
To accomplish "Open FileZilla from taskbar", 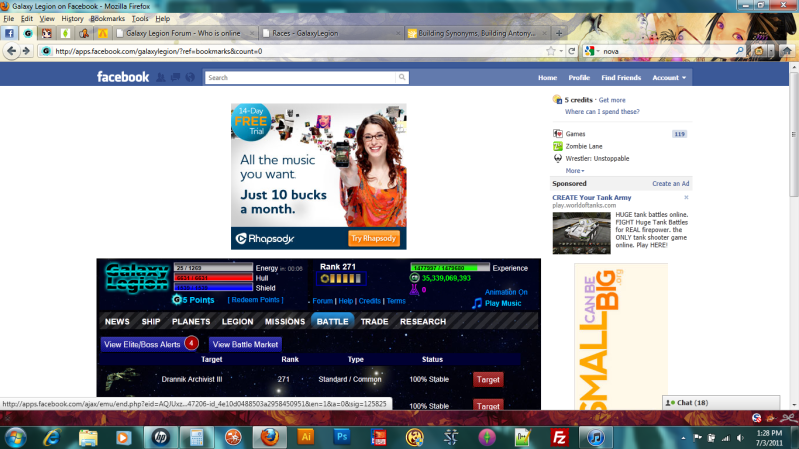I will [559, 437].
